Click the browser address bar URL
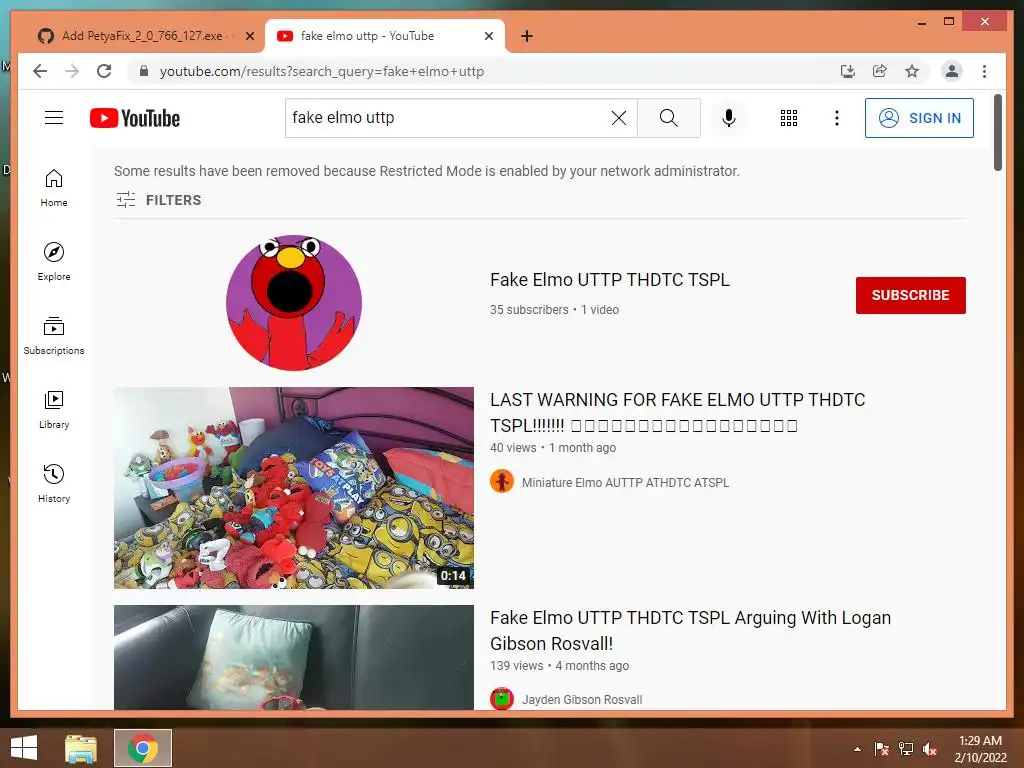Viewport: 1024px width, 768px height. point(322,71)
